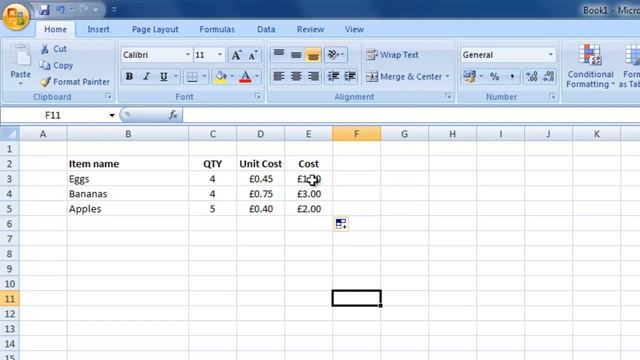
Task: Apply Accounting number format
Action: [x=470, y=76]
